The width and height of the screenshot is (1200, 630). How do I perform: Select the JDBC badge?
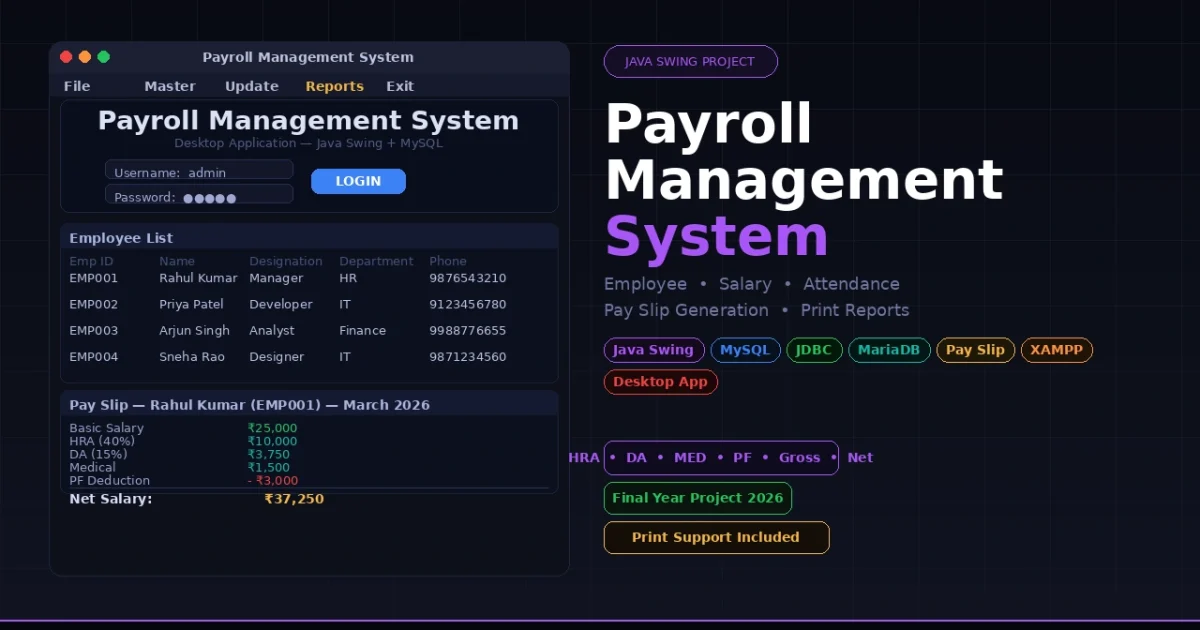pos(814,350)
